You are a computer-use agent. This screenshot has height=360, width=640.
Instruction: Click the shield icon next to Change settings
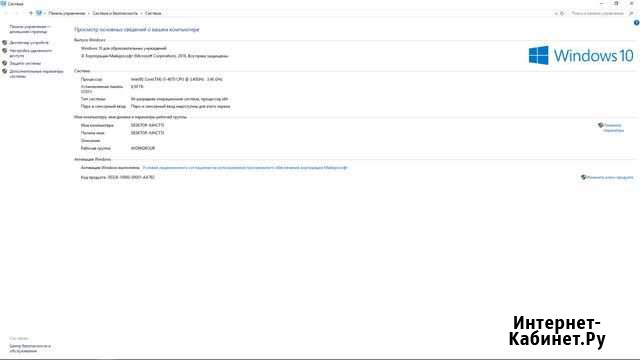[600, 125]
